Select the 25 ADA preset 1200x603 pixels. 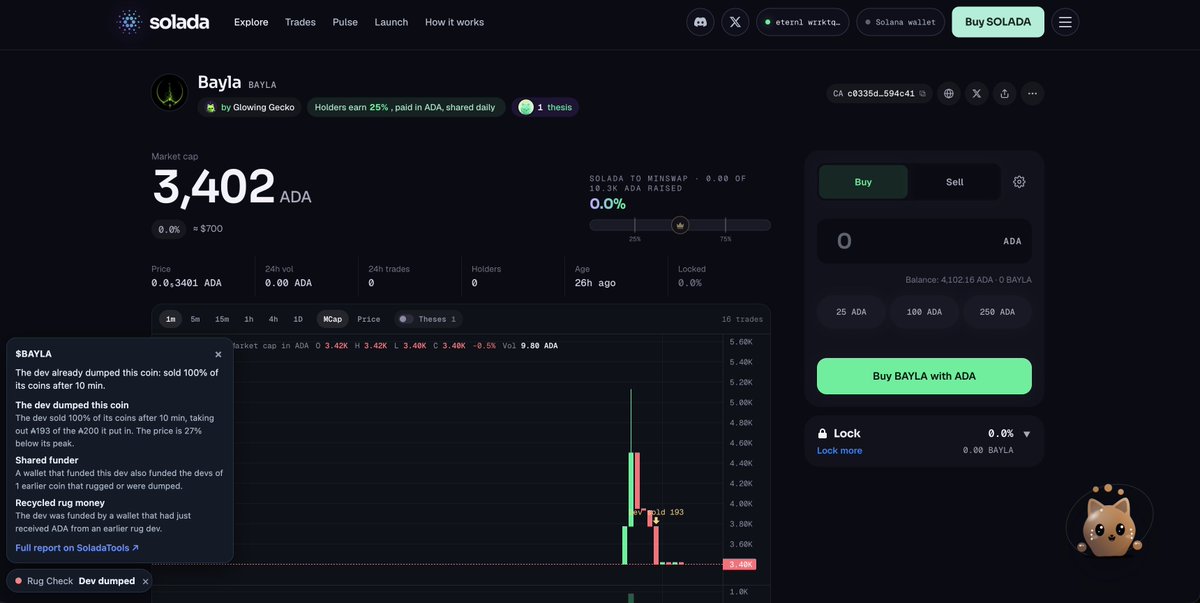851,312
